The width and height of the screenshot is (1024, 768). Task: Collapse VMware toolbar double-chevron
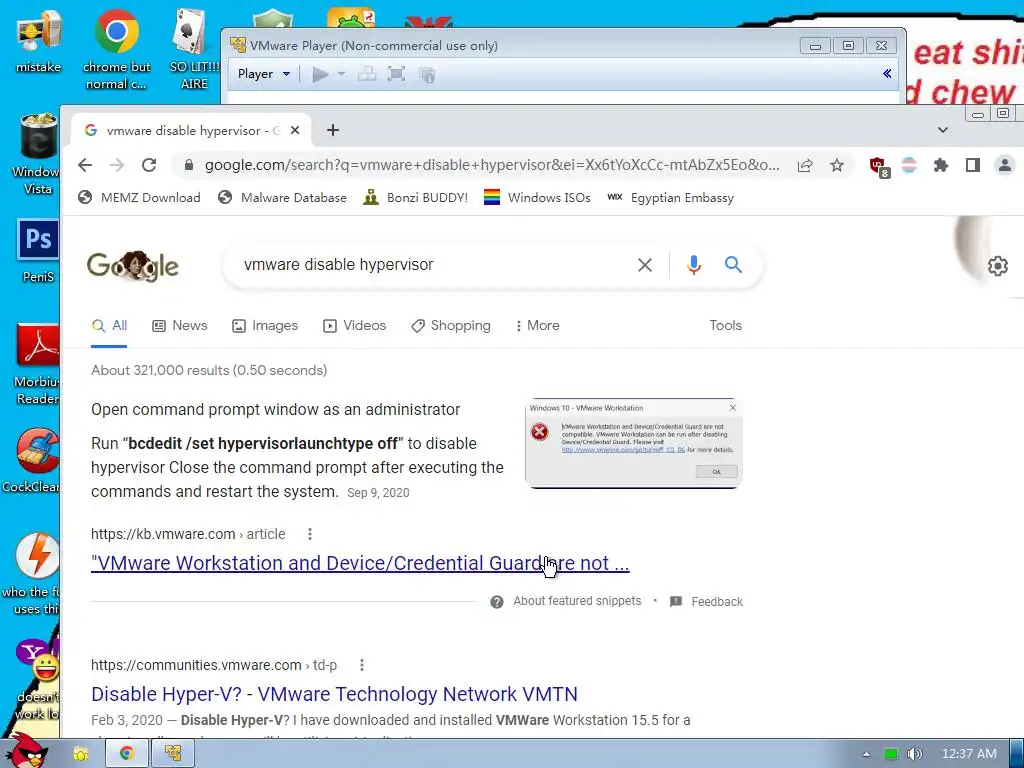pos(887,73)
